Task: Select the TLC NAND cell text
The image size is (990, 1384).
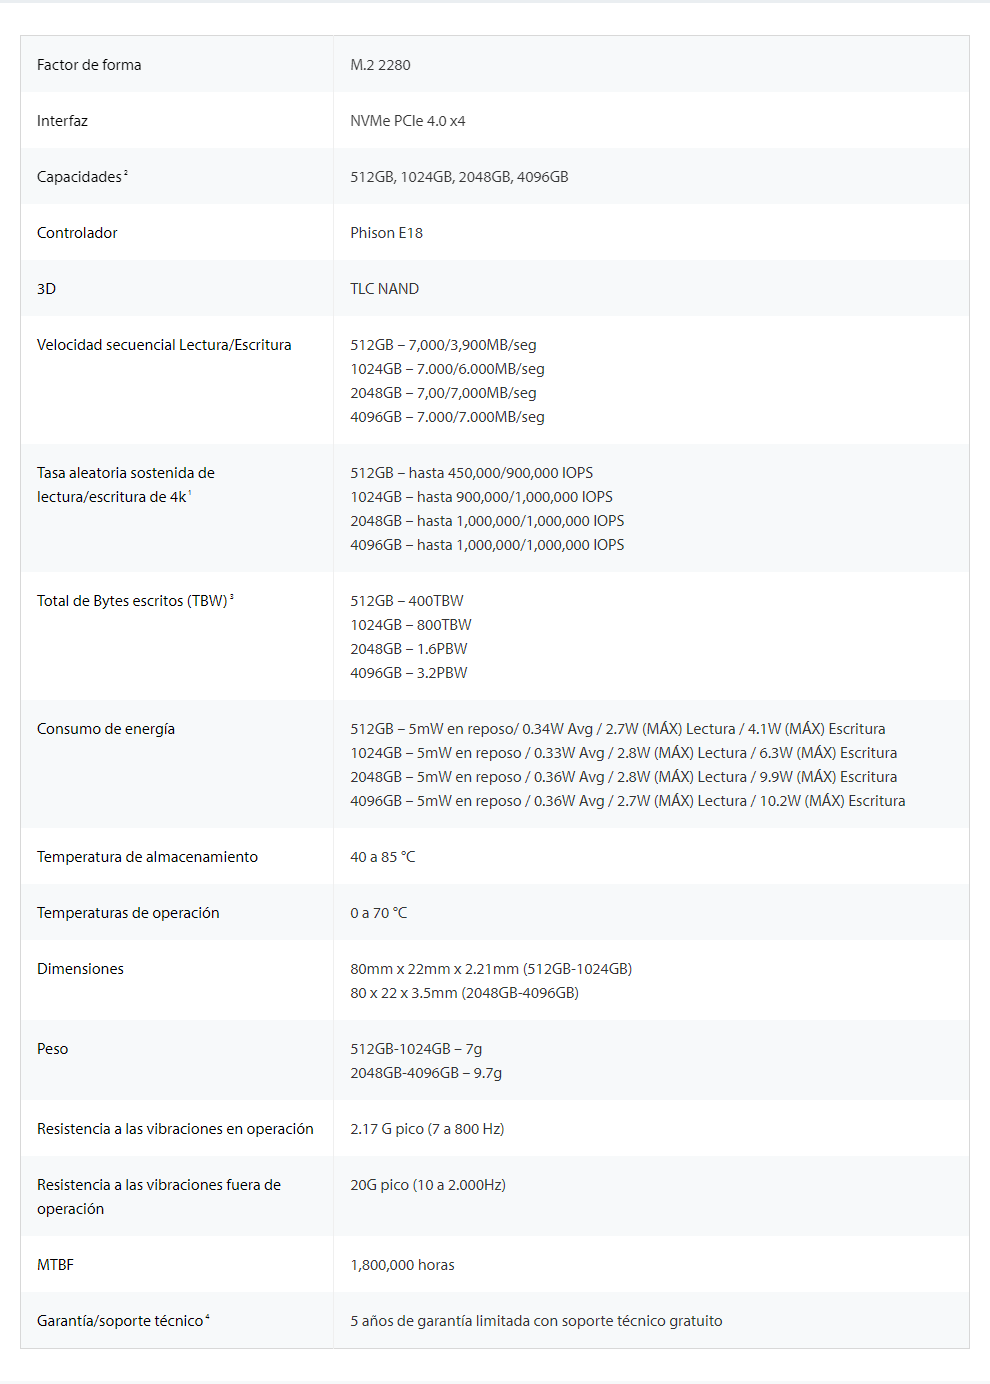Action: (384, 289)
